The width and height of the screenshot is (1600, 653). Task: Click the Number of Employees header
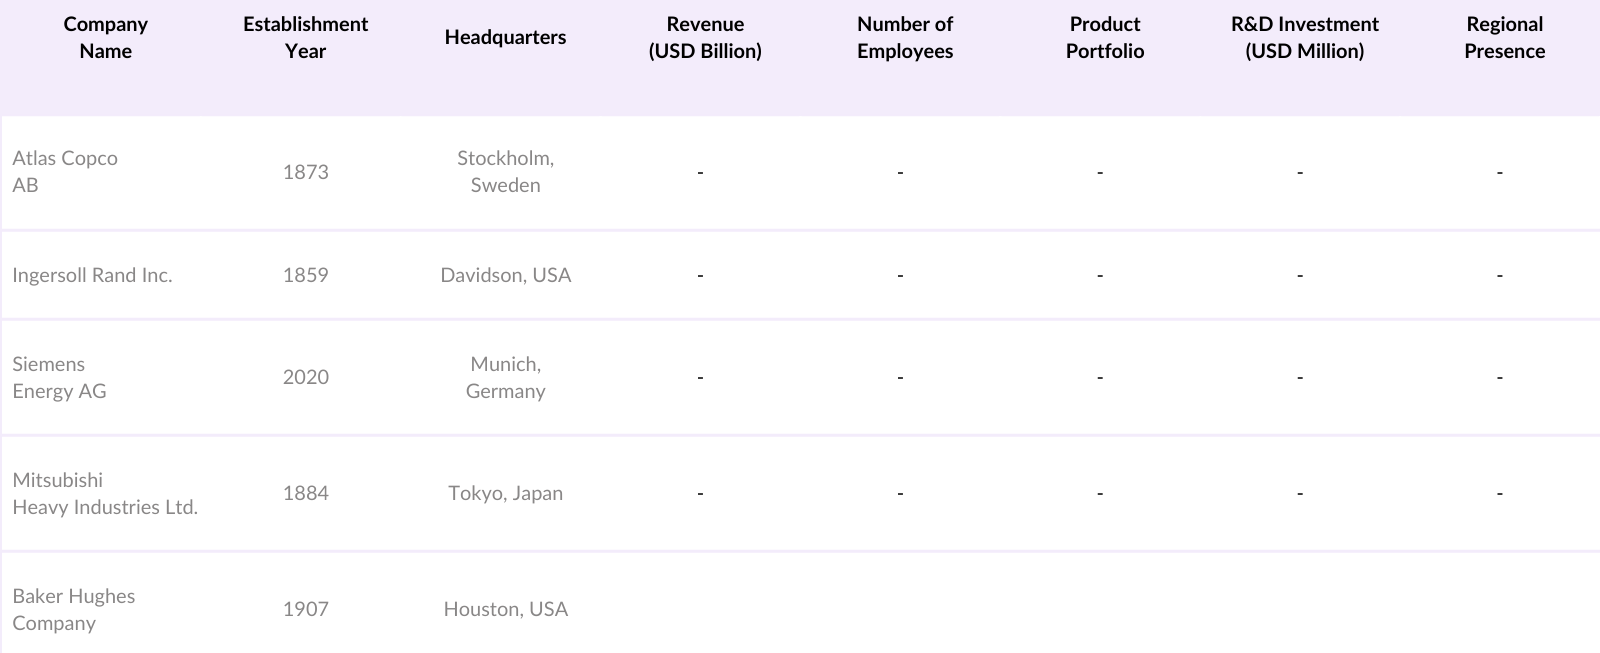coord(905,38)
